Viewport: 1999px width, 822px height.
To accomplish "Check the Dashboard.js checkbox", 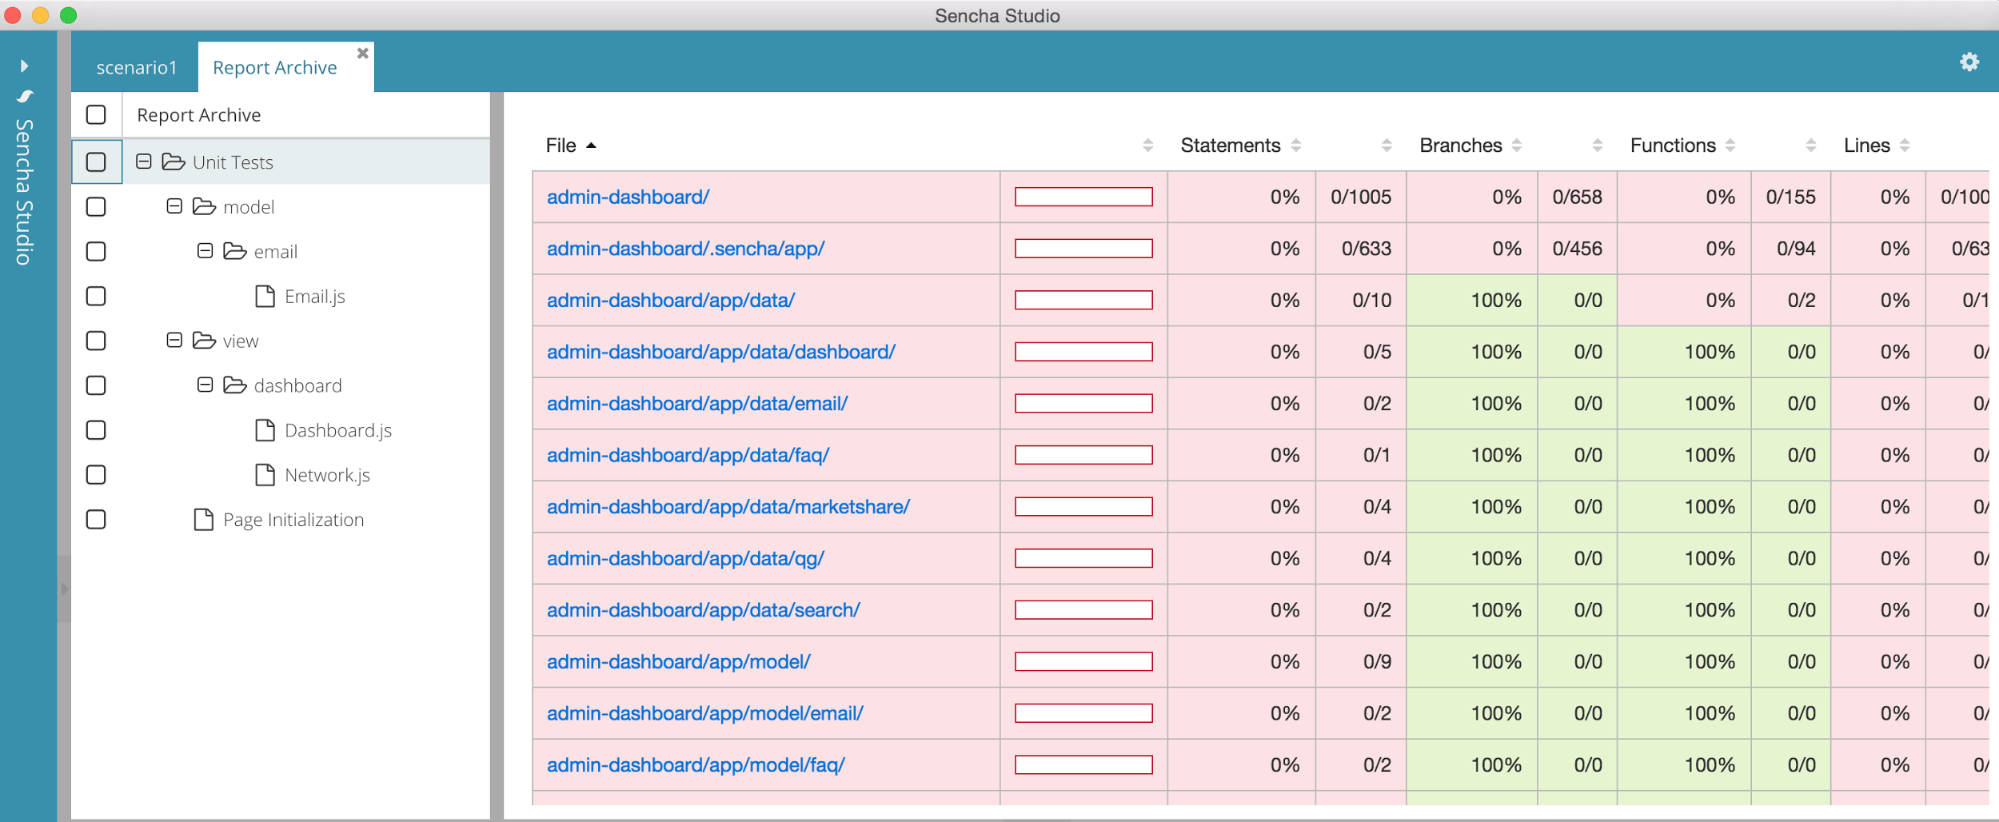I will (x=96, y=430).
